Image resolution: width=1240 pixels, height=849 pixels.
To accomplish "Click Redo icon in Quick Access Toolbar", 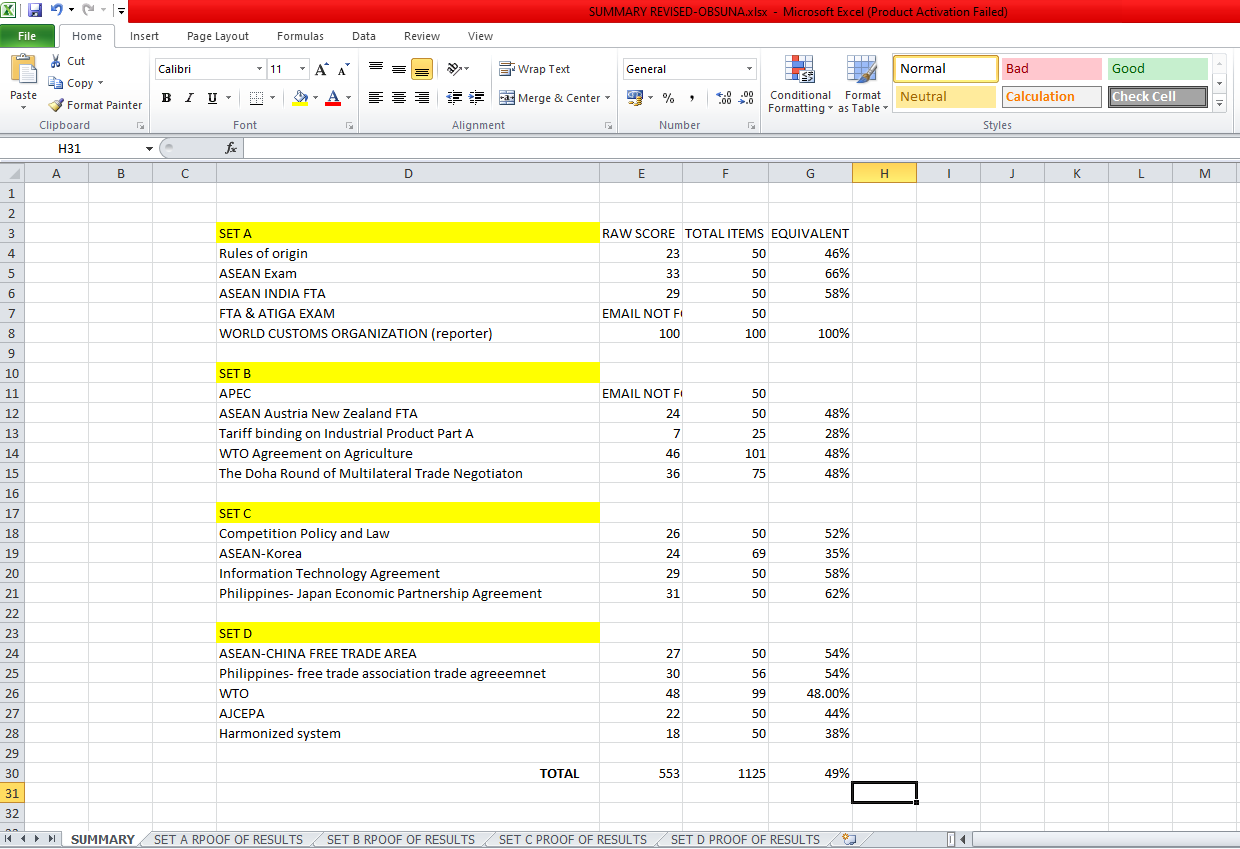I will pyautogui.click(x=88, y=11).
